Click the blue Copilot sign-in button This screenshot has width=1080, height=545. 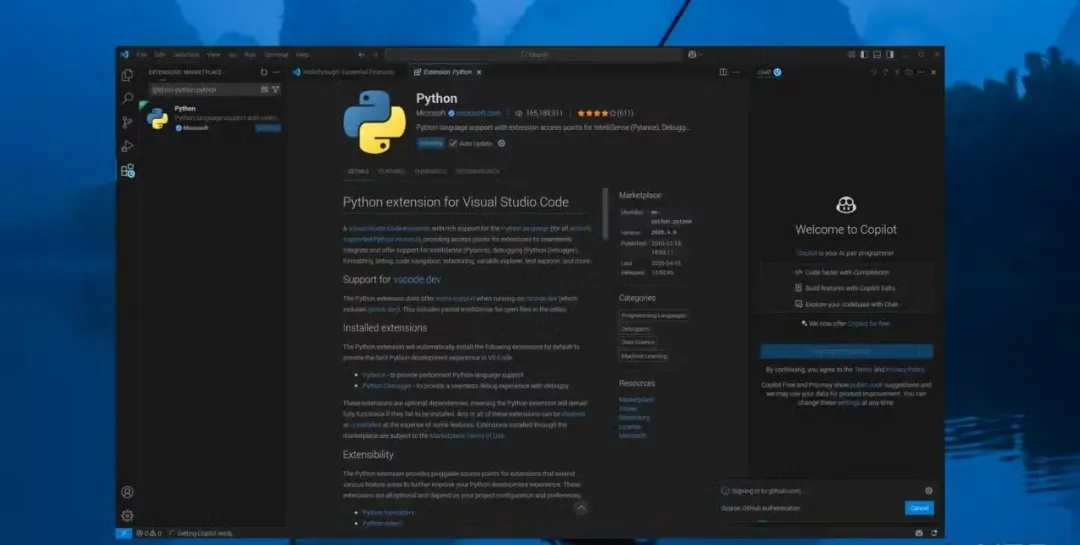coord(846,351)
